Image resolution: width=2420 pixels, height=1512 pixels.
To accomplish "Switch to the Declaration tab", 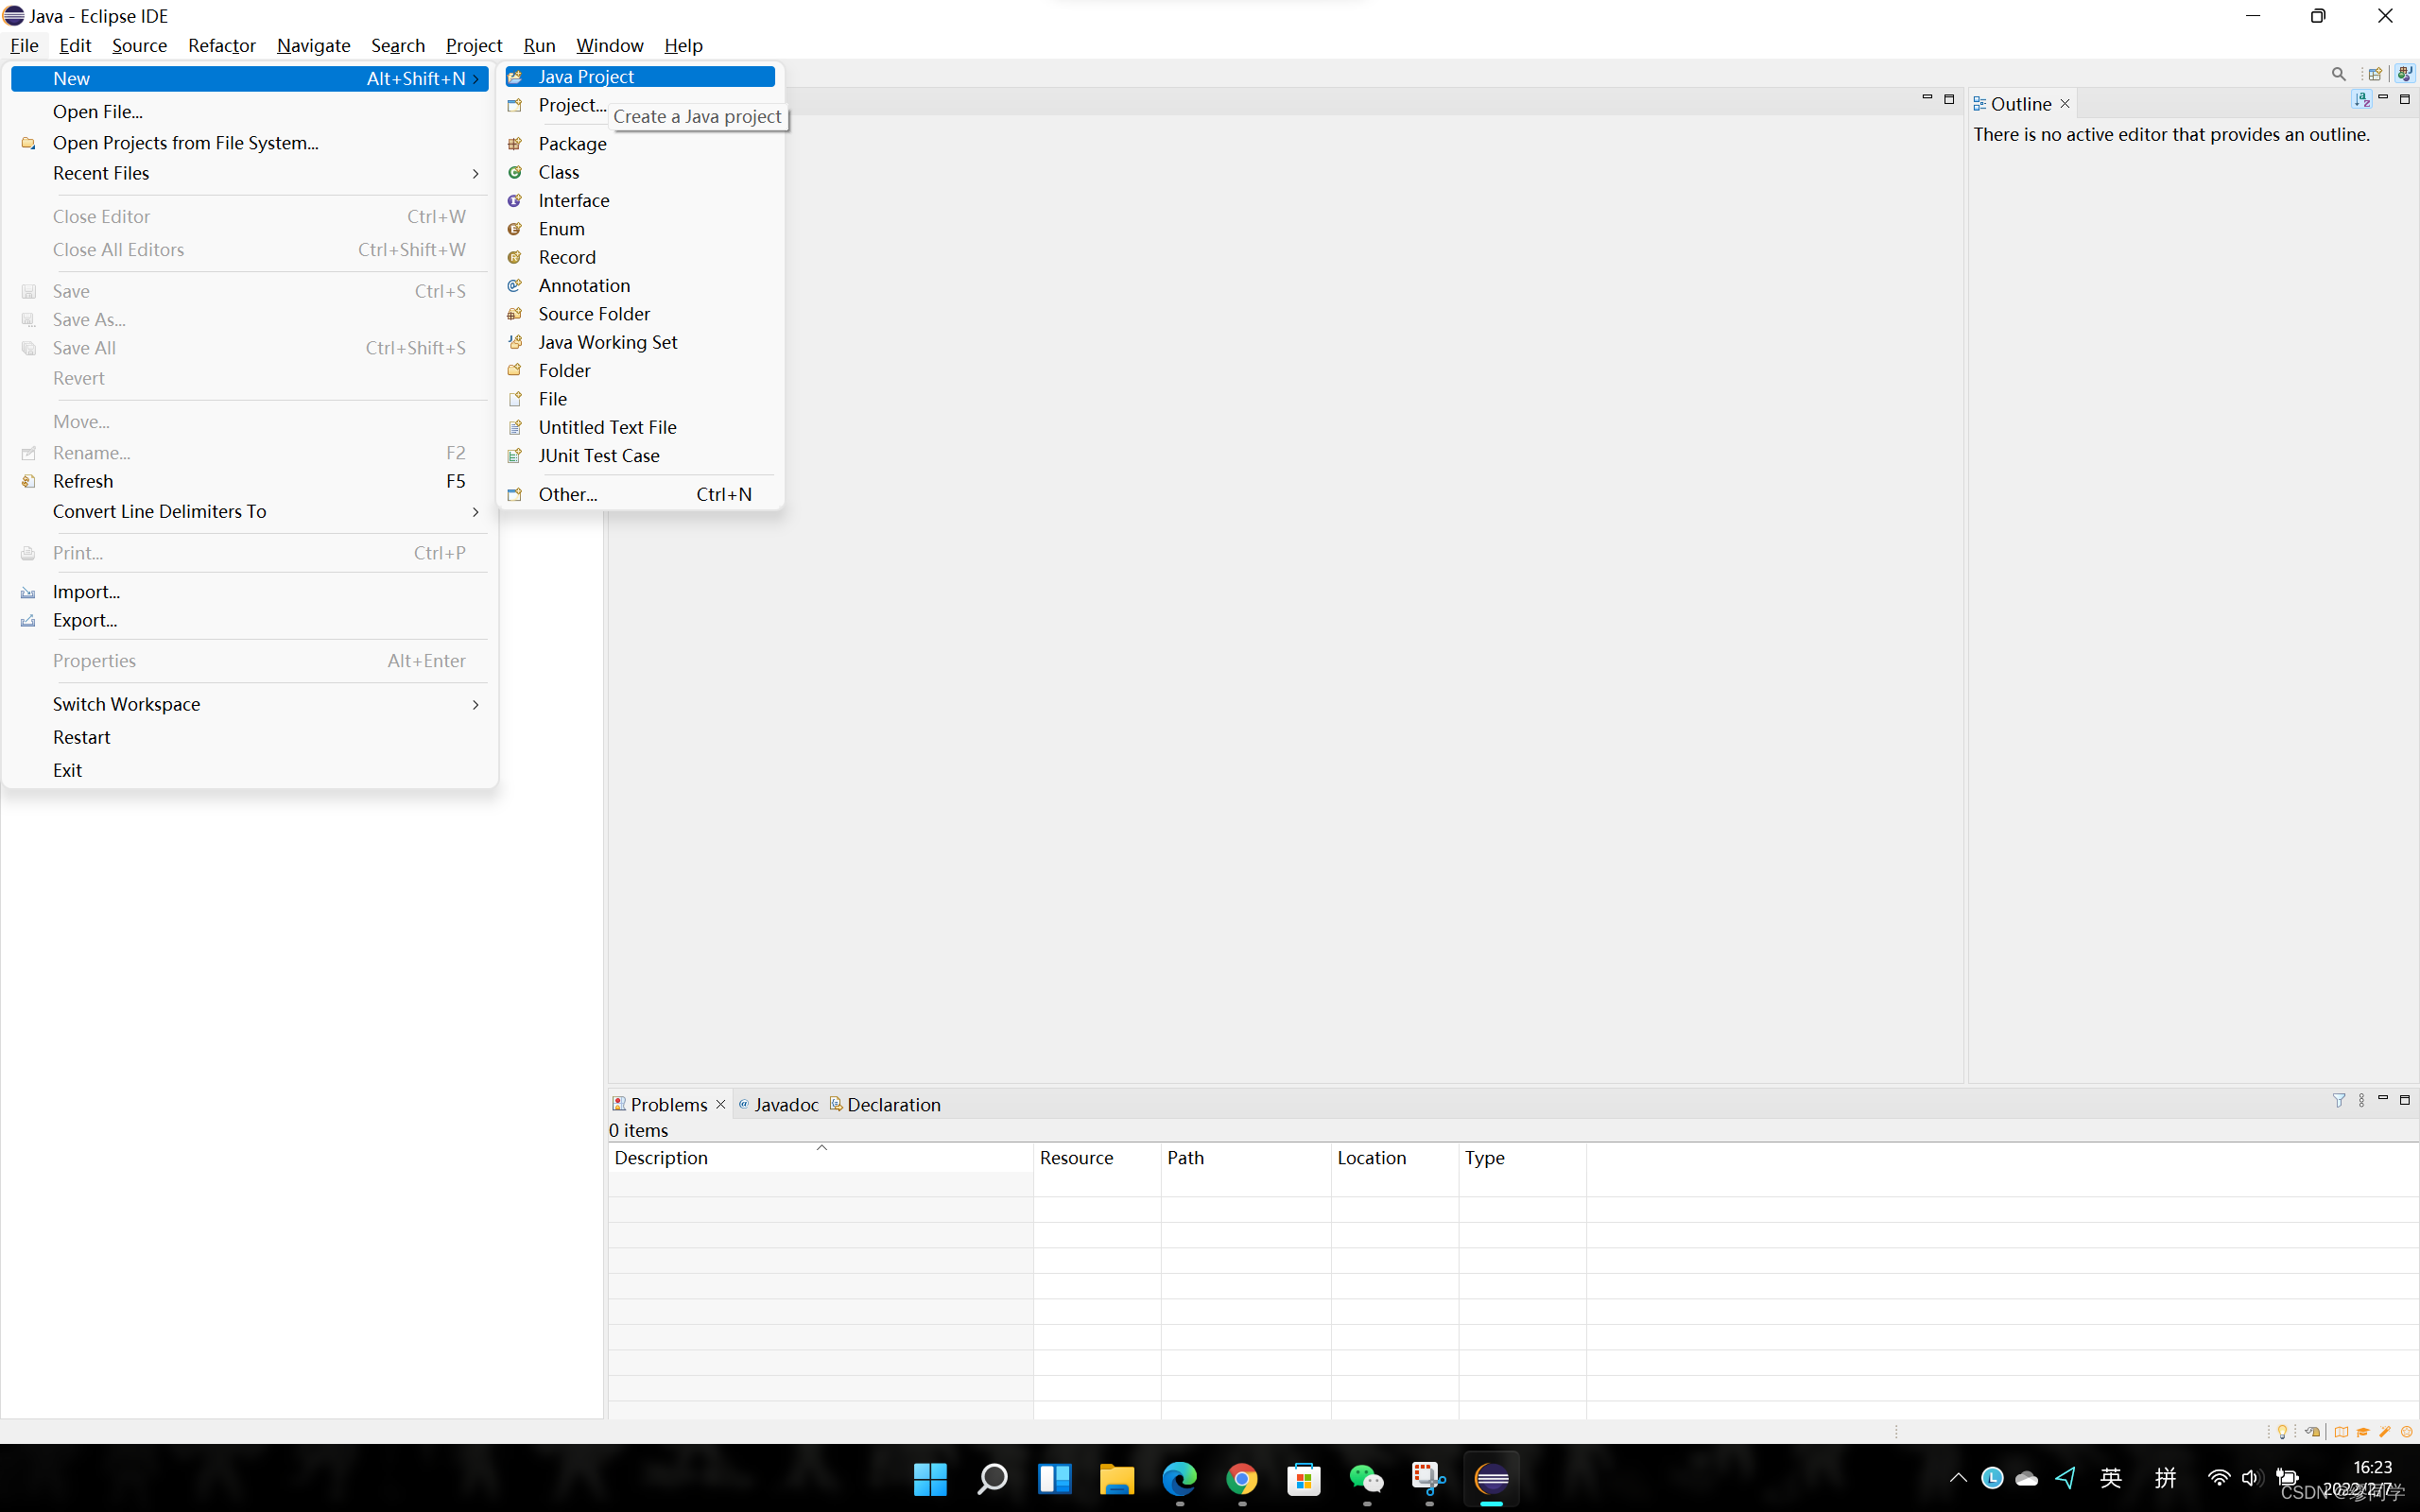I will pyautogui.click(x=885, y=1104).
